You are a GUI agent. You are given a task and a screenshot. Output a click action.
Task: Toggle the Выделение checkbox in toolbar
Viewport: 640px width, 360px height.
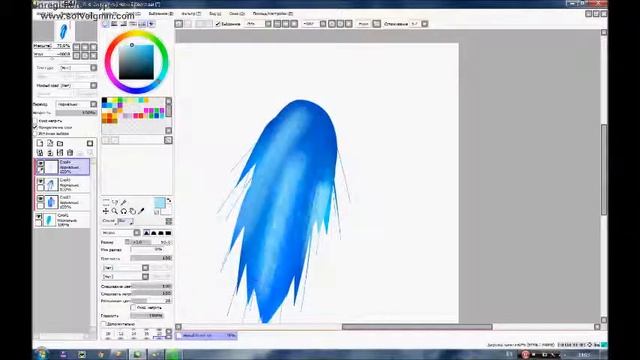[x=218, y=24]
